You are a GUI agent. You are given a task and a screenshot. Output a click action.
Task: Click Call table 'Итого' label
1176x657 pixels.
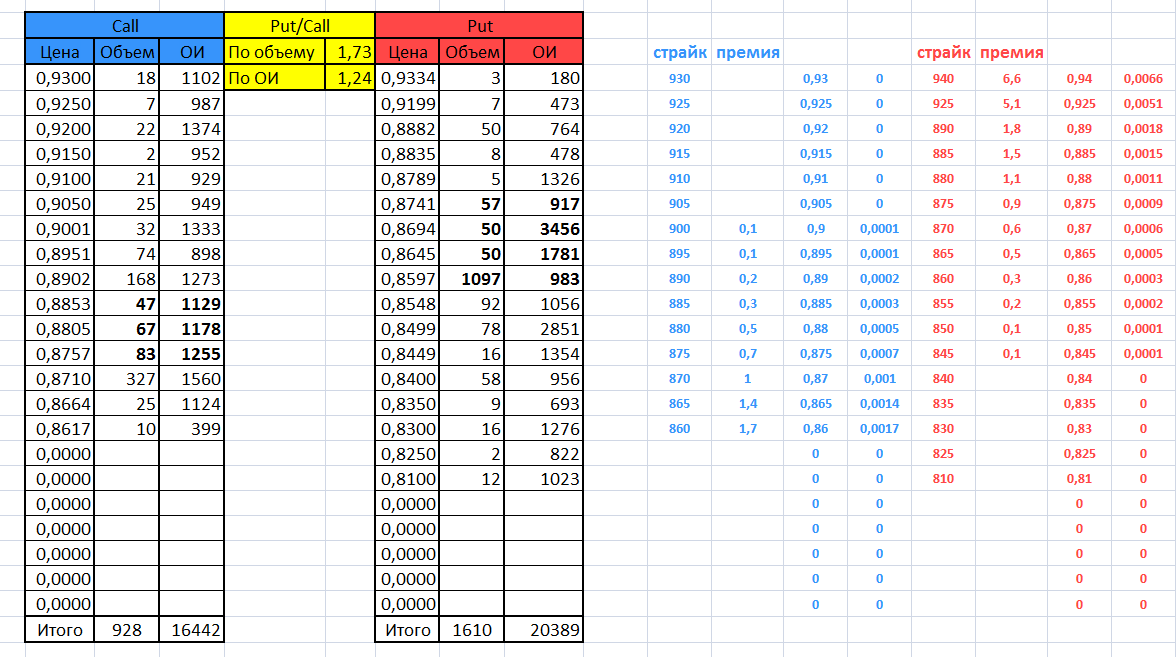click(60, 630)
